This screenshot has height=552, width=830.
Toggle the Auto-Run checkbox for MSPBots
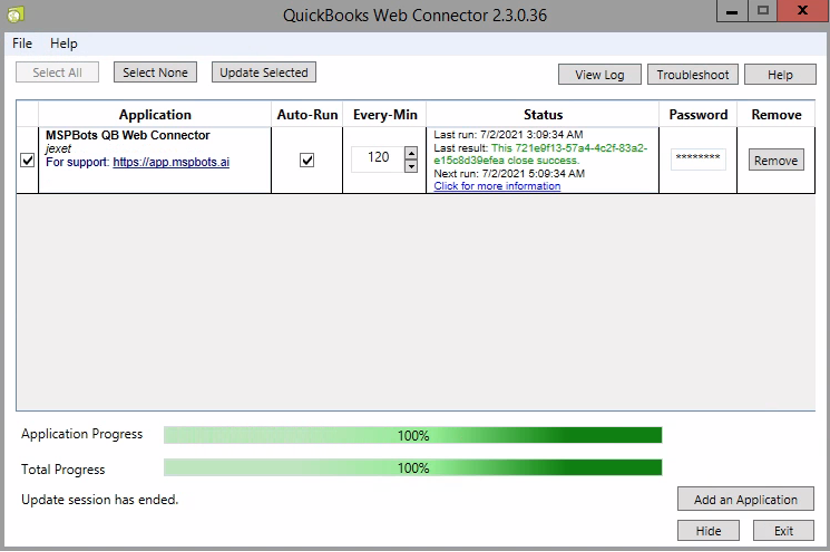coord(306,160)
